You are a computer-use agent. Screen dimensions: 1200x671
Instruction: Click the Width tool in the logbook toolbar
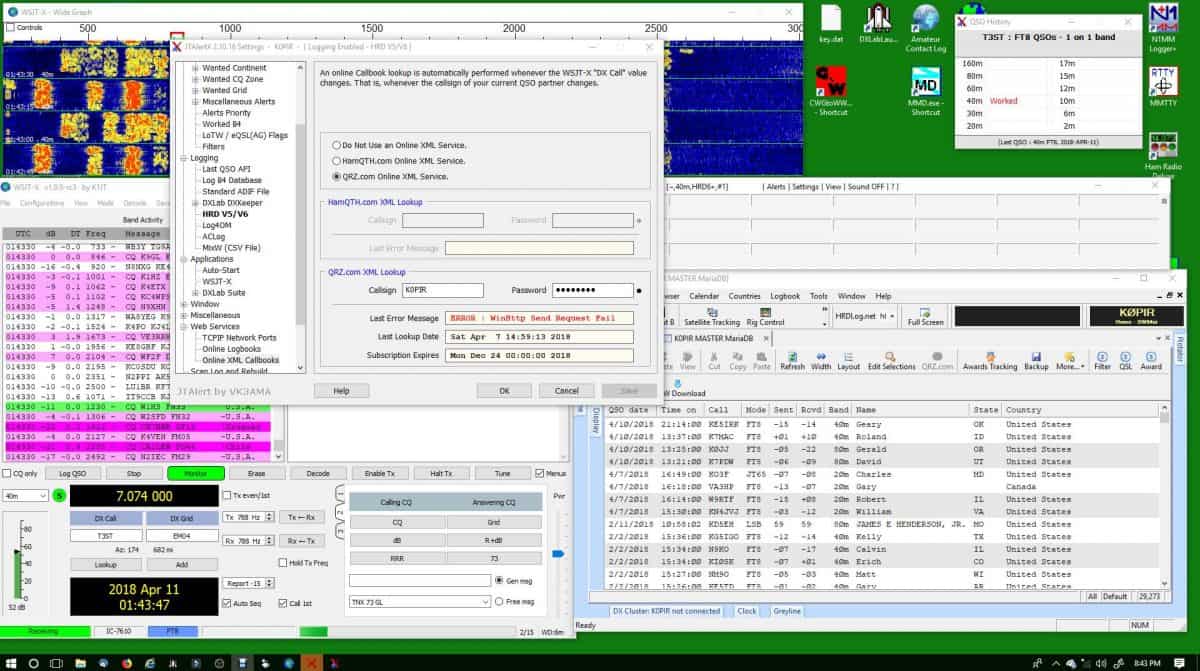pos(821,360)
